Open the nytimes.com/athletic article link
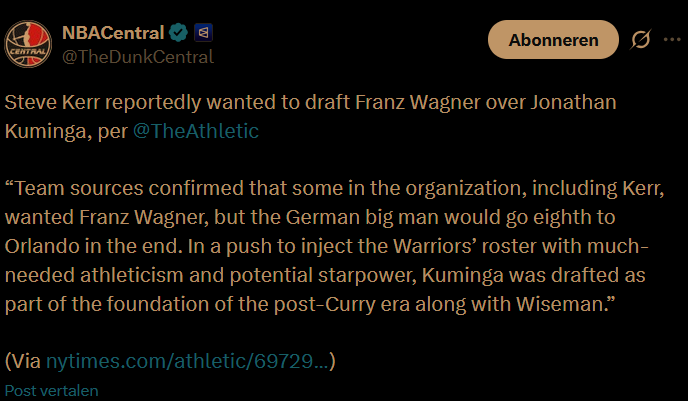The height and width of the screenshot is (401, 688). [187, 361]
